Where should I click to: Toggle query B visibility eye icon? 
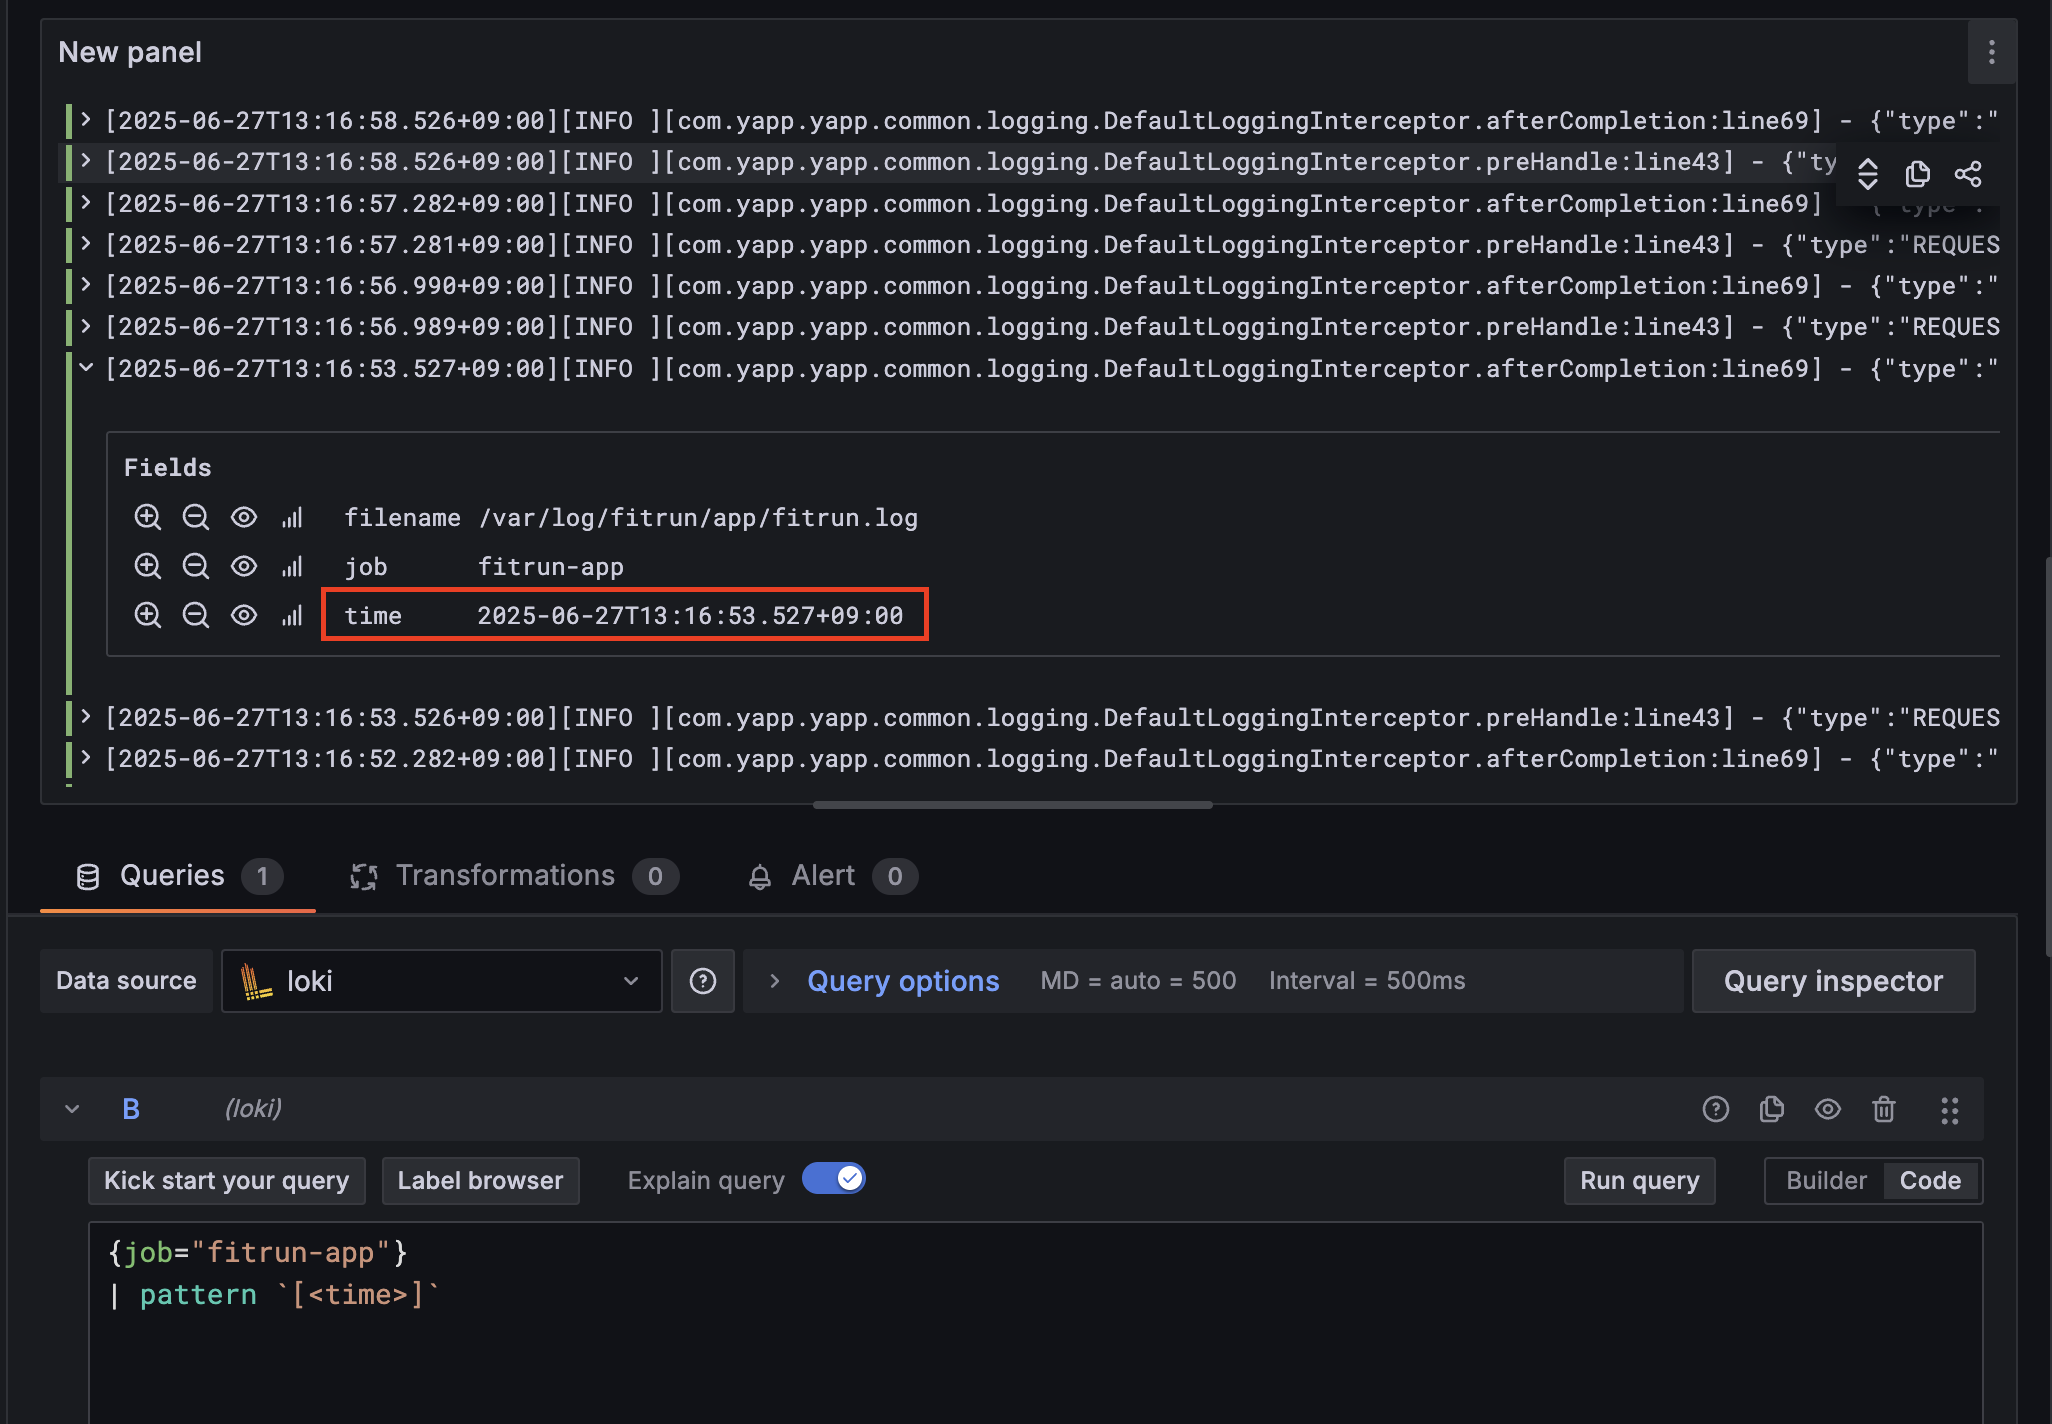pyautogui.click(x=1828, y=1109)
